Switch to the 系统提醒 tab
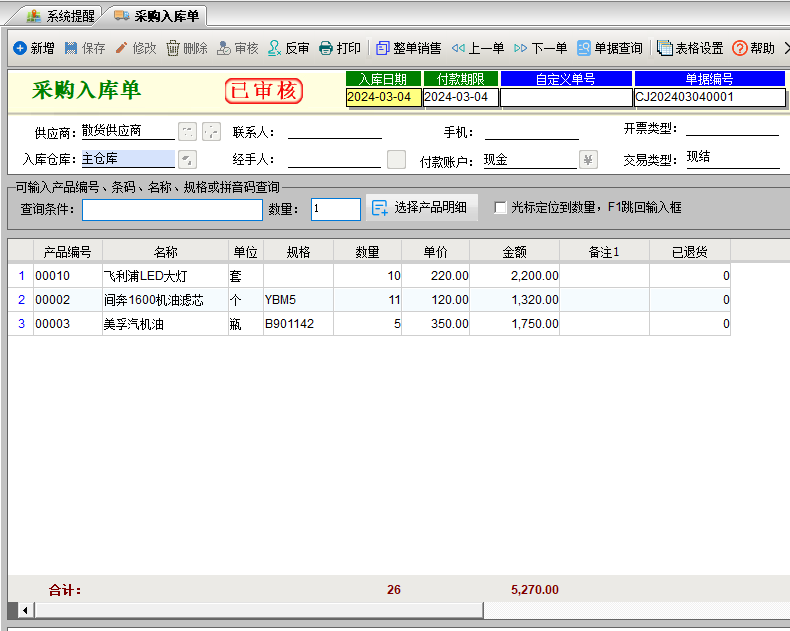The image size is (790, 631). [61, 16]
